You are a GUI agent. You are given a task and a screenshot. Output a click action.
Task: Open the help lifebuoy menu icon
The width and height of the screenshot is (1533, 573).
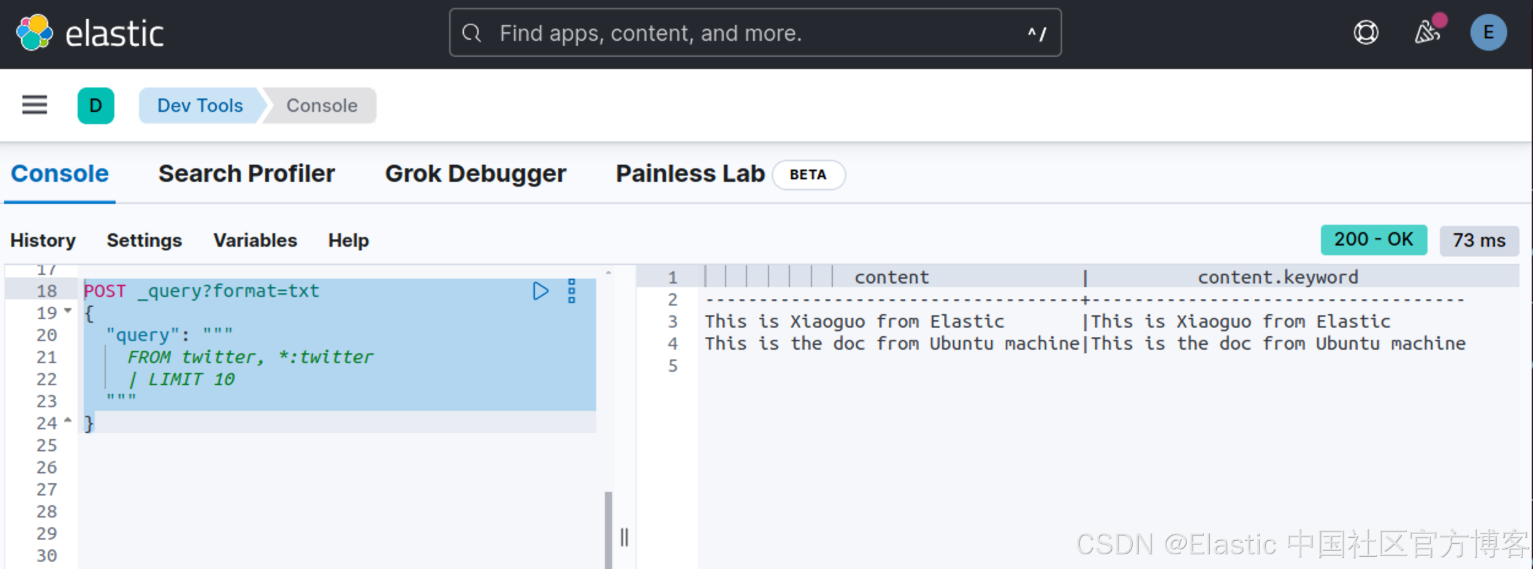pyautogui.click(x=1365, y=33)
